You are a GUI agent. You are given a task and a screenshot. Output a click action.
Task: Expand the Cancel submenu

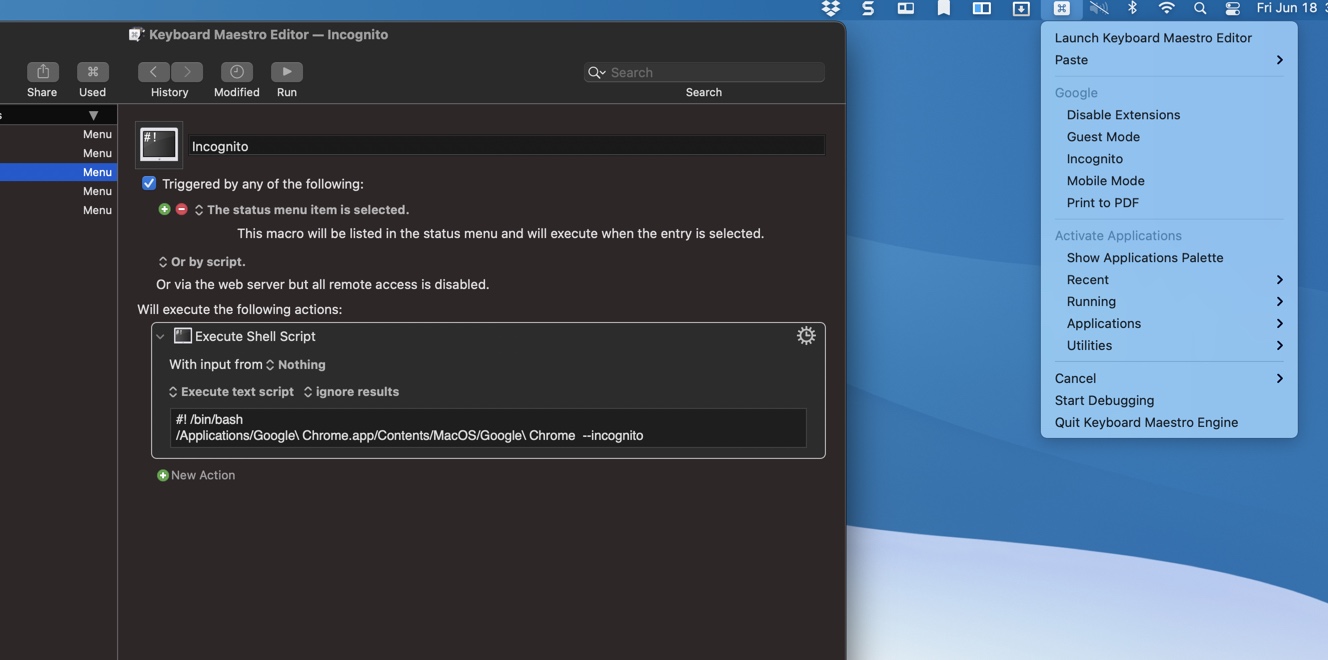(x=1168, y=379)
